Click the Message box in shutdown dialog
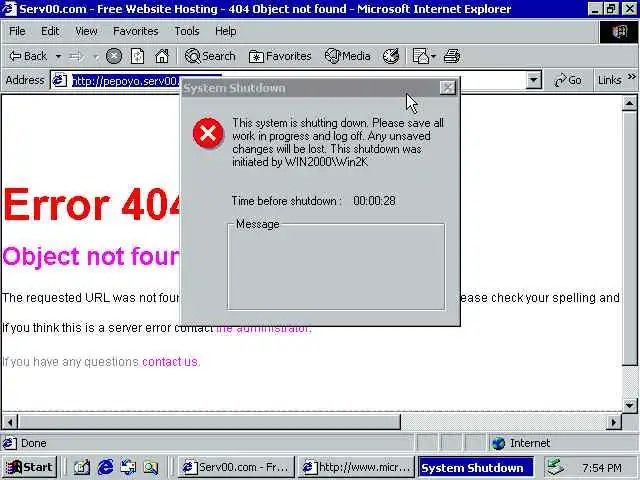This screenshot has height=480, width=640. 336,267
